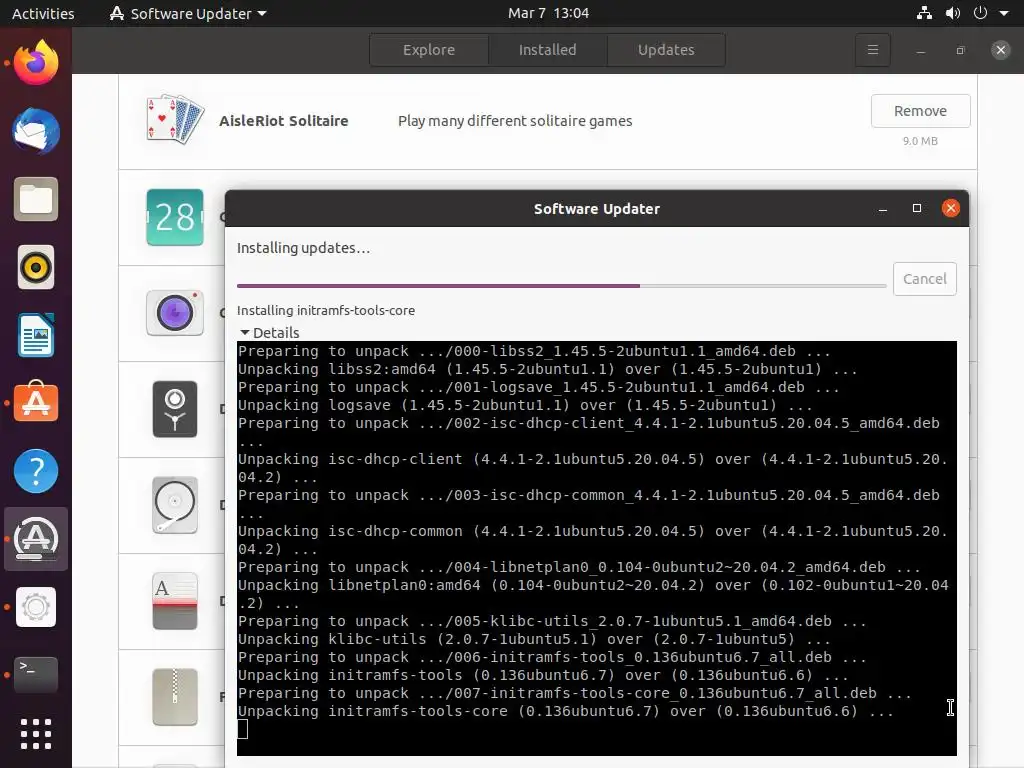
Task: Switch to the Updates tab
Action: coord(666,50)
